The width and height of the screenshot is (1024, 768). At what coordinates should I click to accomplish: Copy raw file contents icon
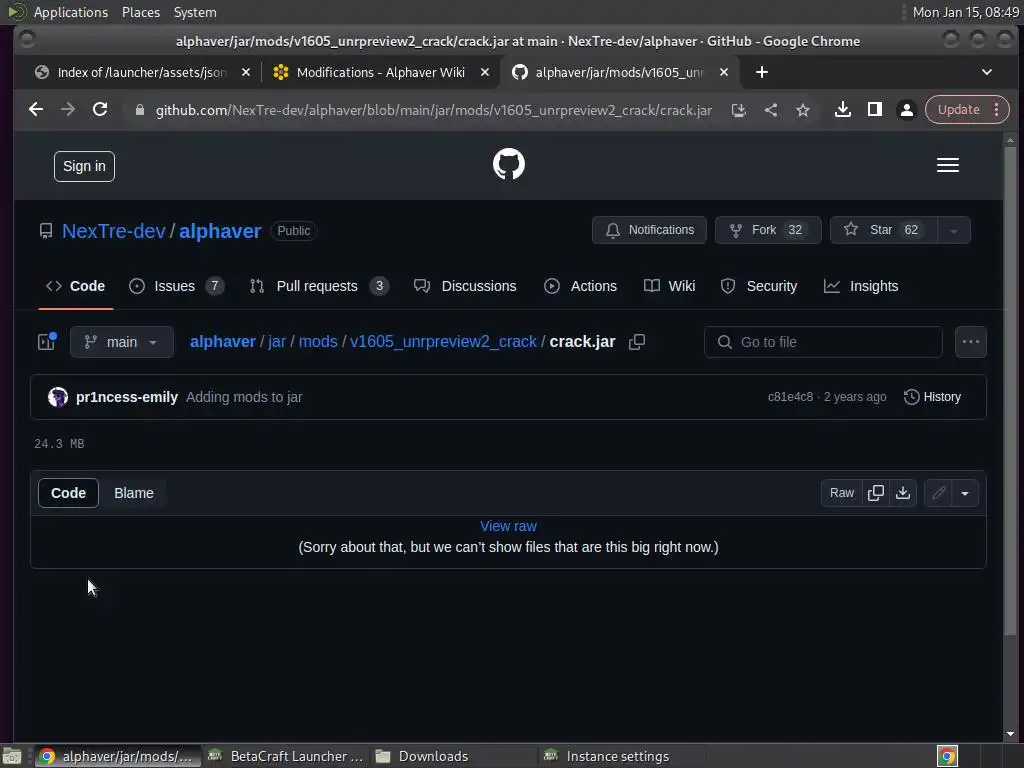coord(876,493)
